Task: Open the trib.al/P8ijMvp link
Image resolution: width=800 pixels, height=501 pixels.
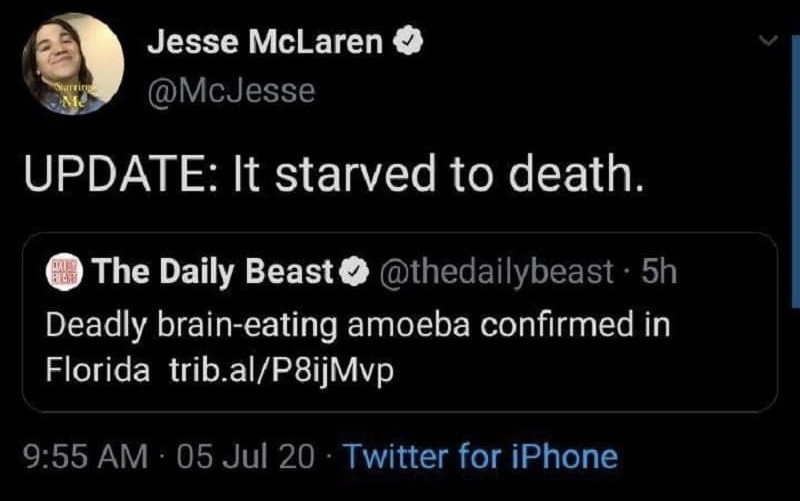Action: click(275, 370)
